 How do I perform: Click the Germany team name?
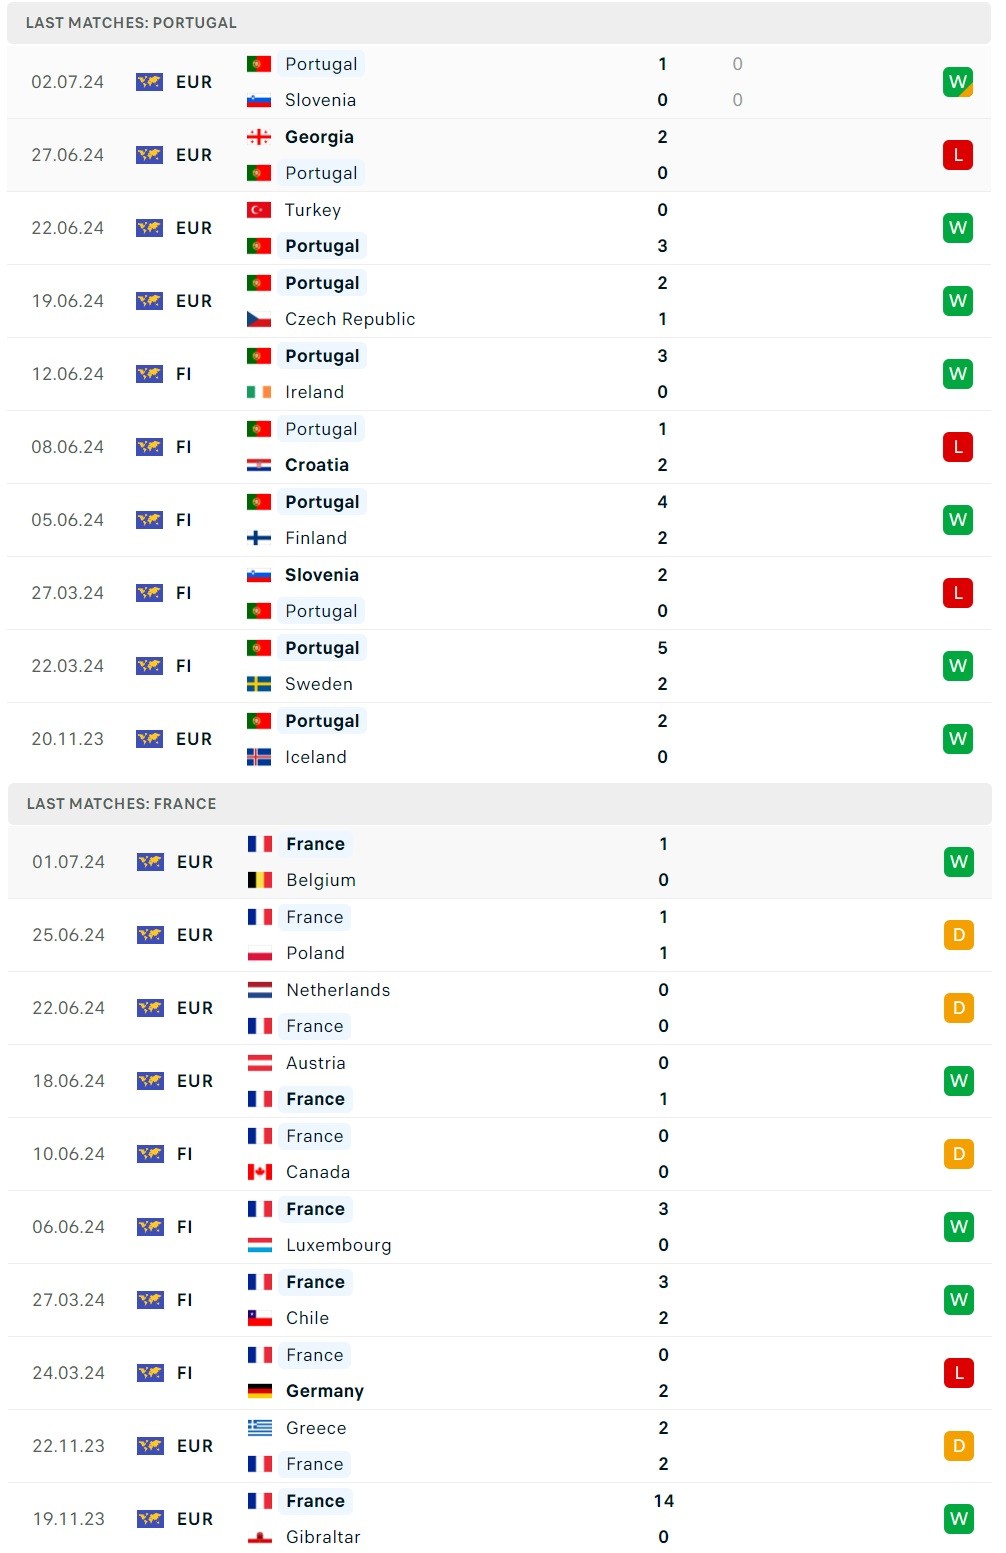click(x=324, y=1391)
